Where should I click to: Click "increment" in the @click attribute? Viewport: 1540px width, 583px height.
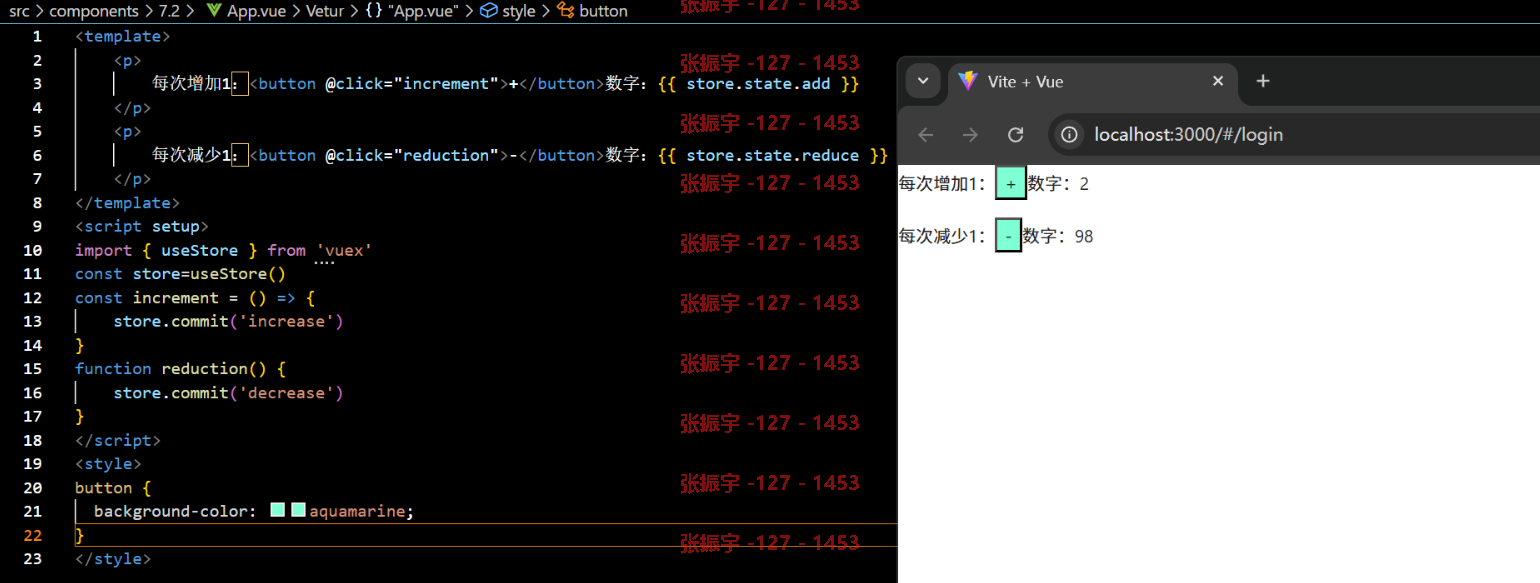click(448, 84)
